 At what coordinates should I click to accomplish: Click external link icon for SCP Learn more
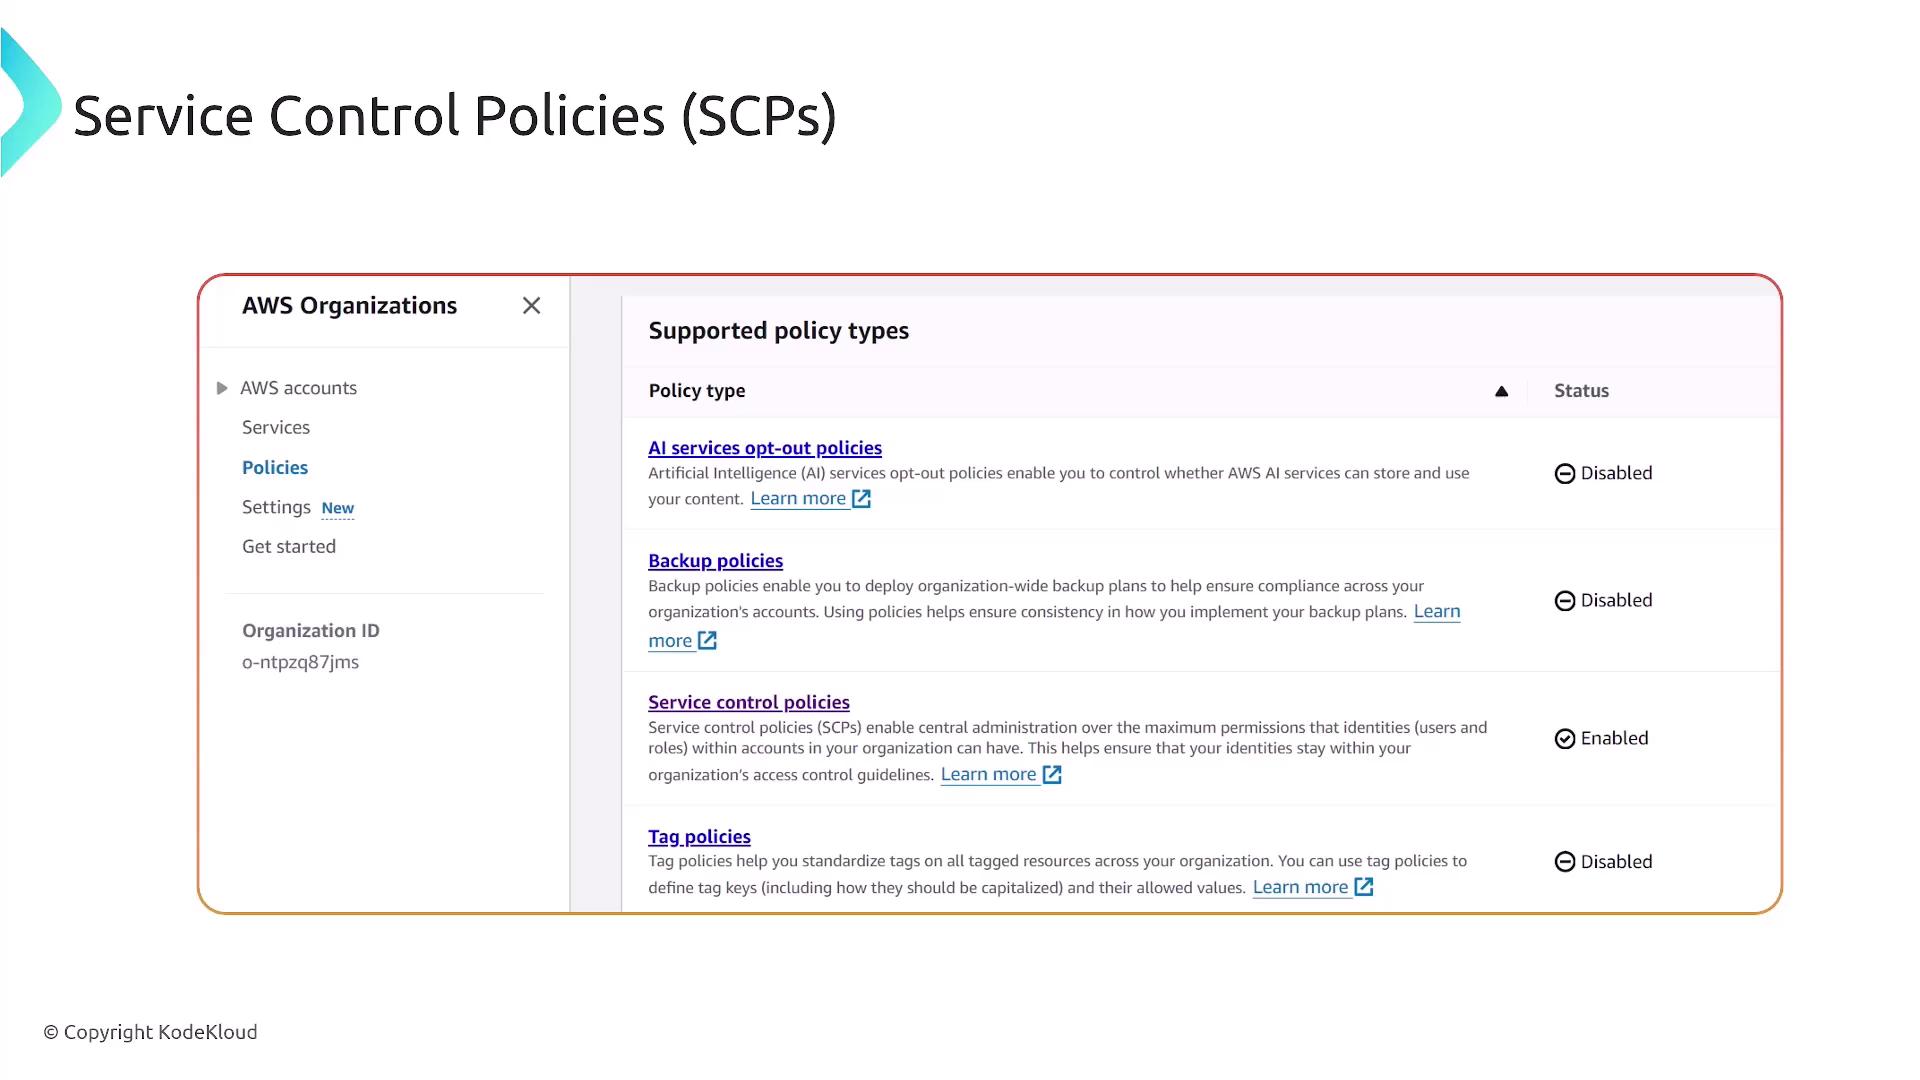click(1052, 775)
